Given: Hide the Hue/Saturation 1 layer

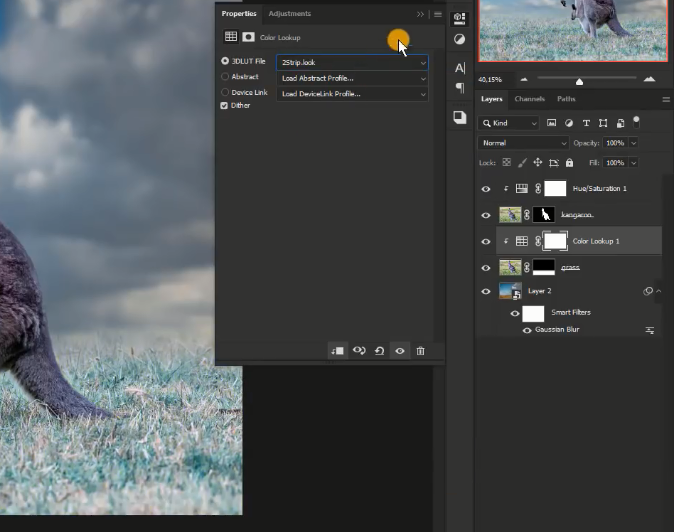Looking at the screenshot, I should point(486,188).
